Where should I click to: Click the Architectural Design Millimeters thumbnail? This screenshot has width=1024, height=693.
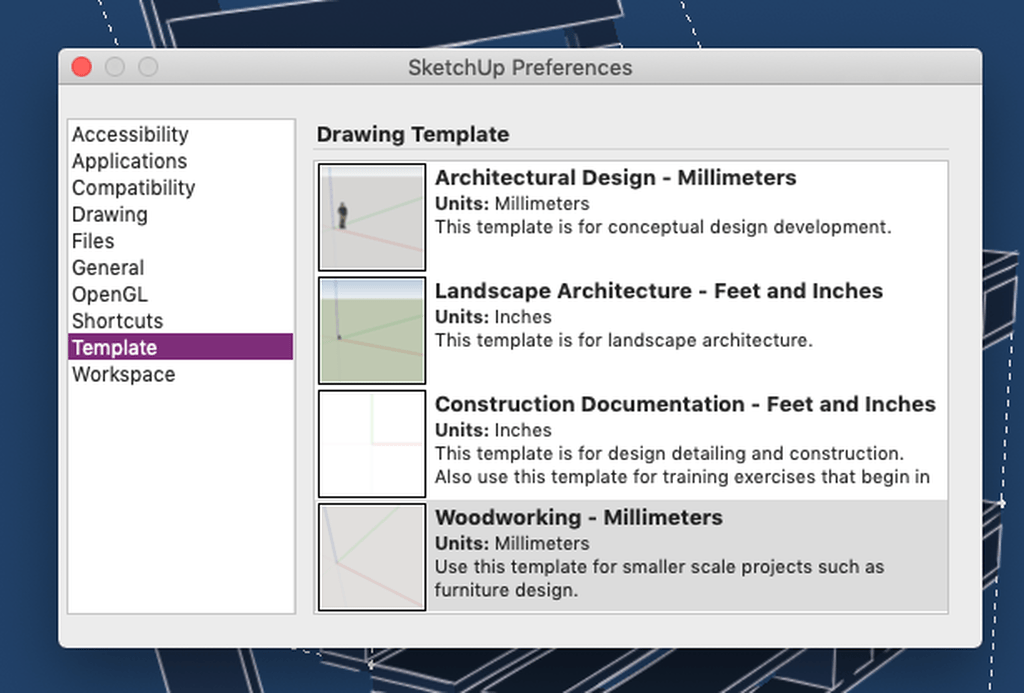click(372, 217)
